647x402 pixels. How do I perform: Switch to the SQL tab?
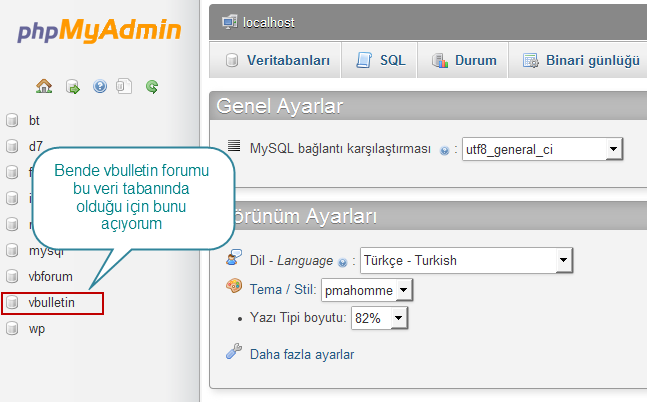point(379,60)
